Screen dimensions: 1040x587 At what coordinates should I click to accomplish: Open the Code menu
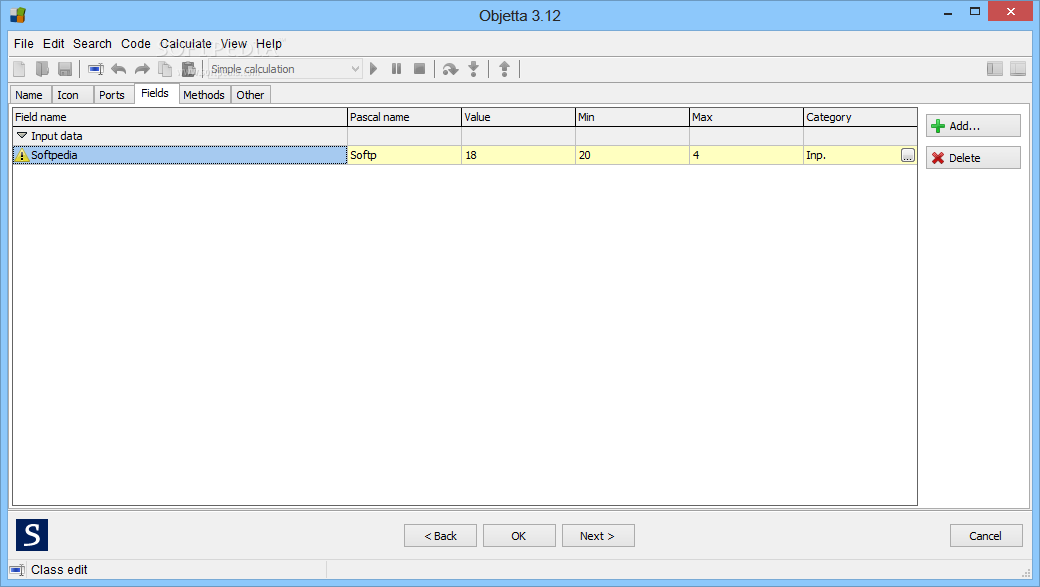136,44
